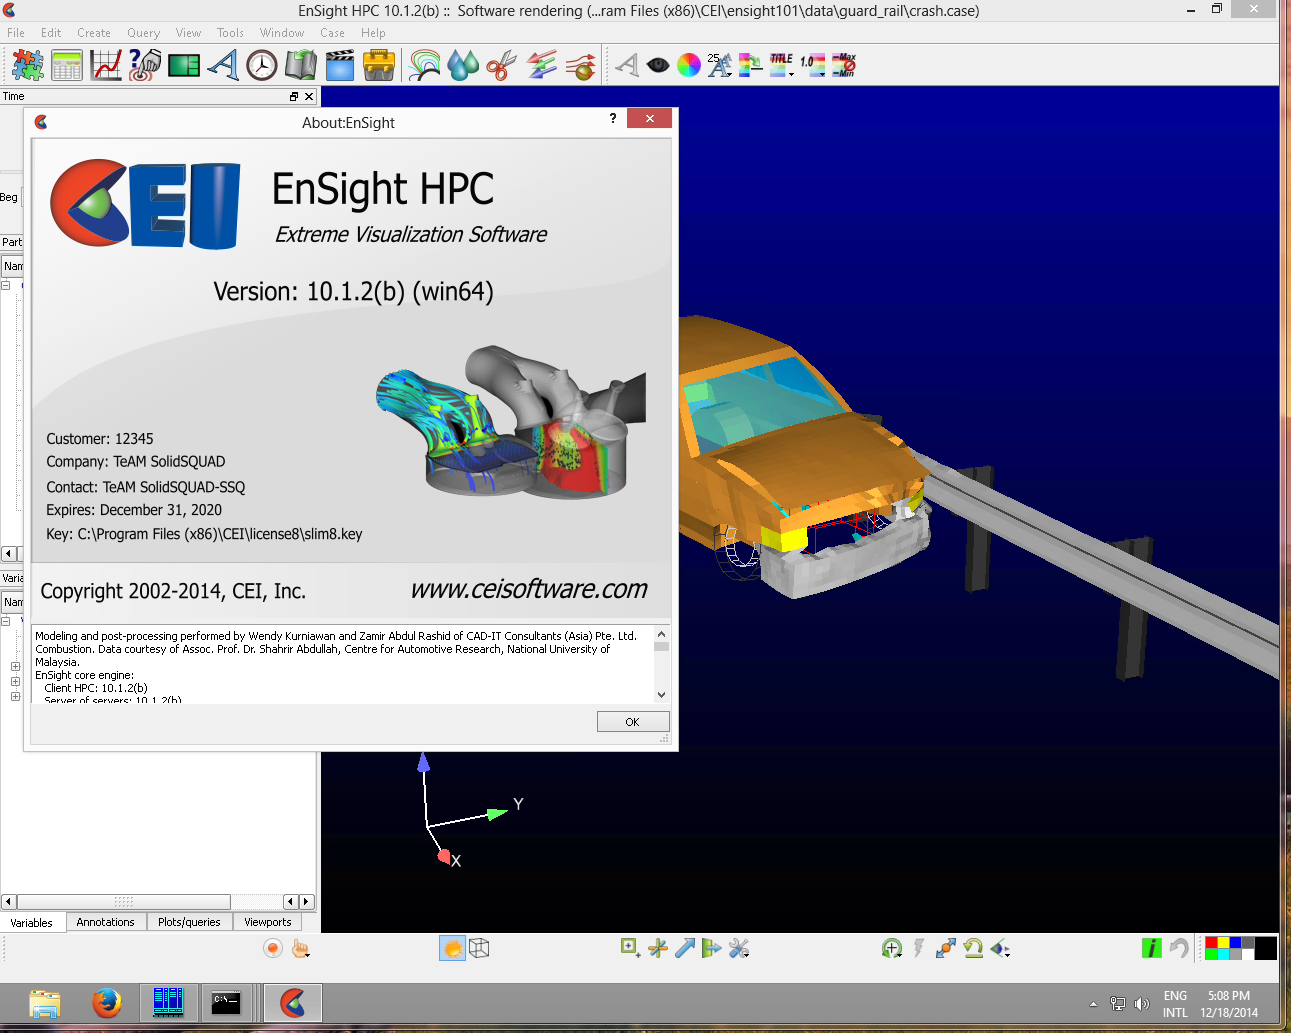Create a clip with the scissors icon
The width and height of the screenshot is (1291, 1033).
501,66
